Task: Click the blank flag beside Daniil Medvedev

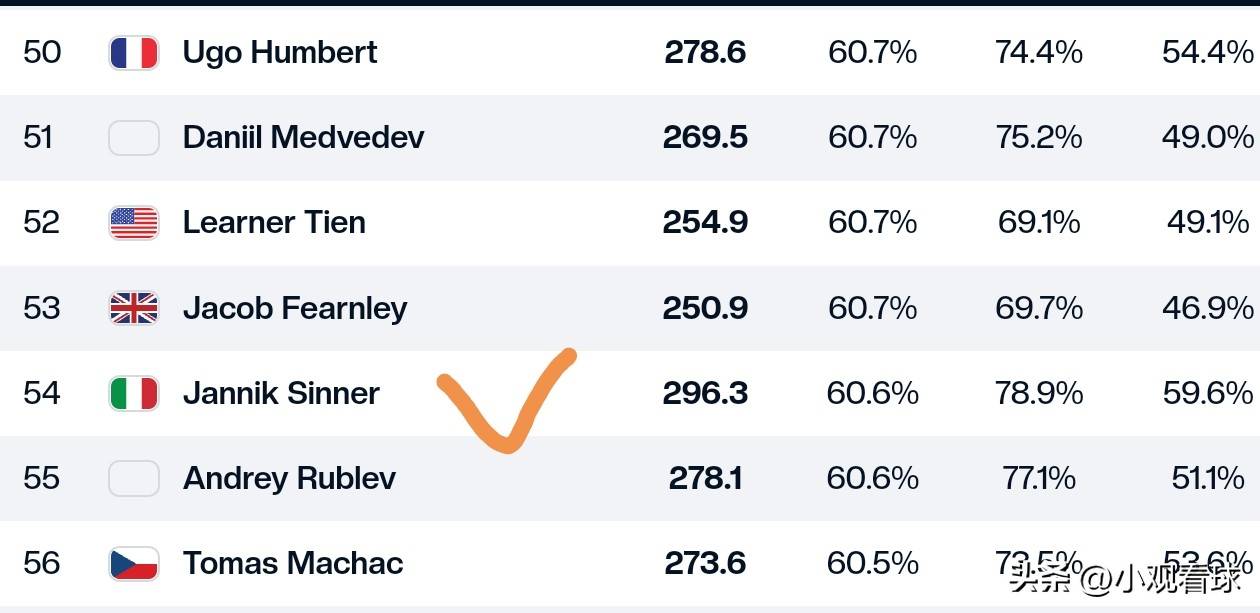Action: pyautogui.click(x=134, y=137)
